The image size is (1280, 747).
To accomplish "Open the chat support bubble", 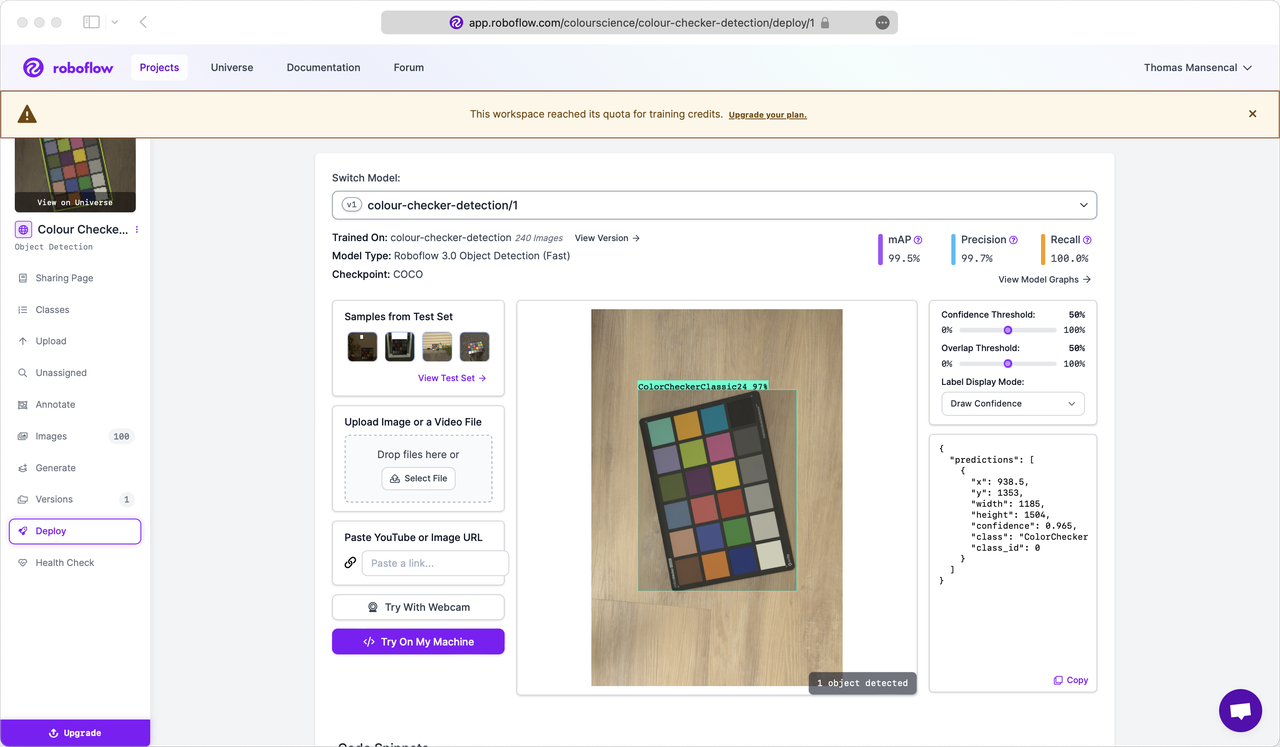I will pyautogui.click(x=1240, y=711).
